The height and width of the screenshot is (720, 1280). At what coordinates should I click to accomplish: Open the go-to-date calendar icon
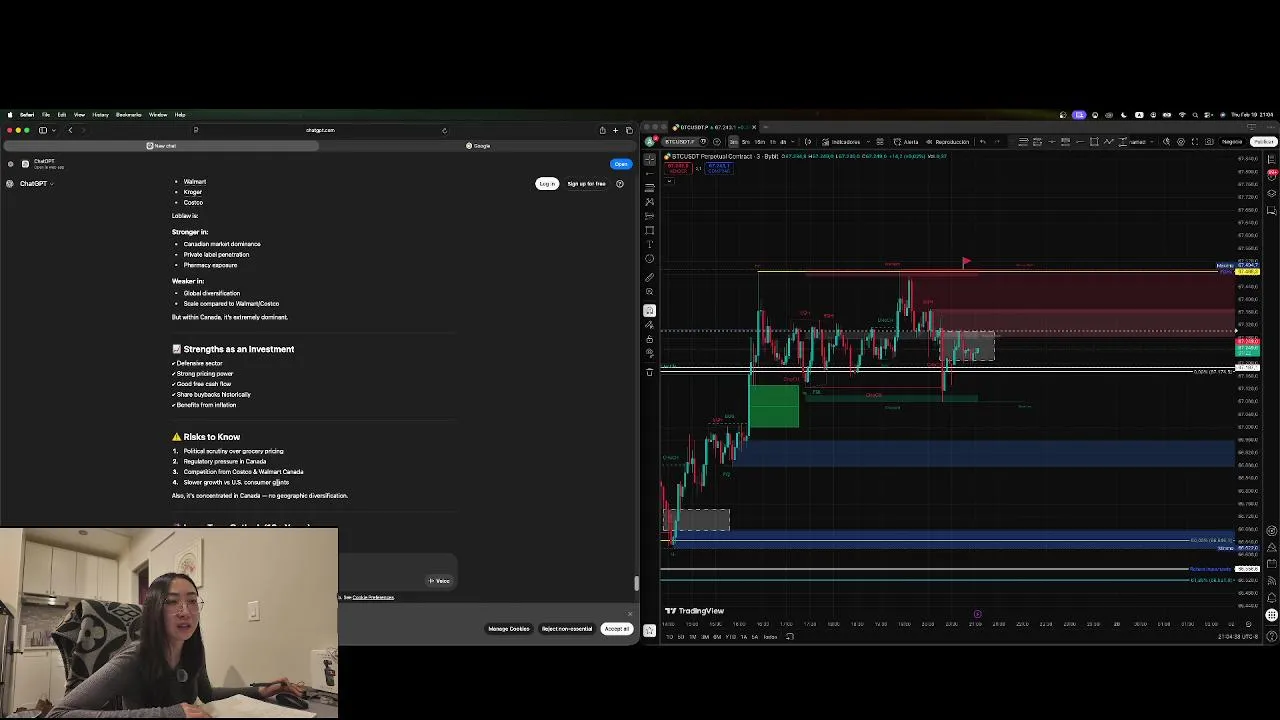coord(790,637)
